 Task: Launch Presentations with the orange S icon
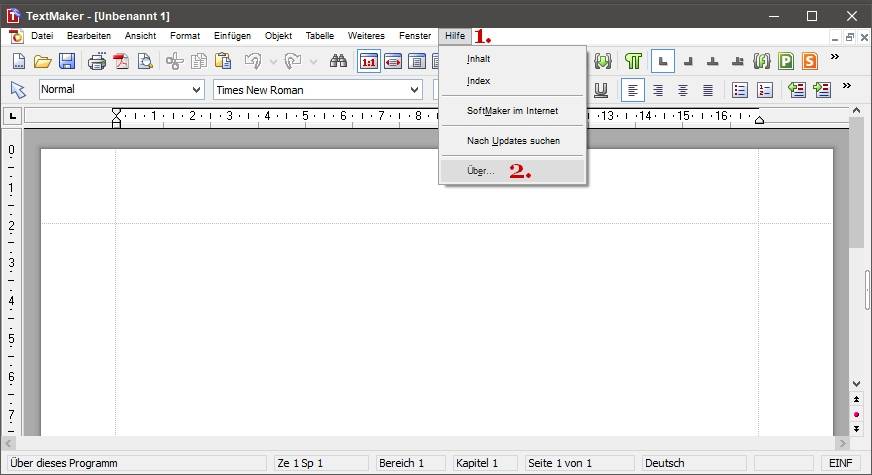coord(810,61)
